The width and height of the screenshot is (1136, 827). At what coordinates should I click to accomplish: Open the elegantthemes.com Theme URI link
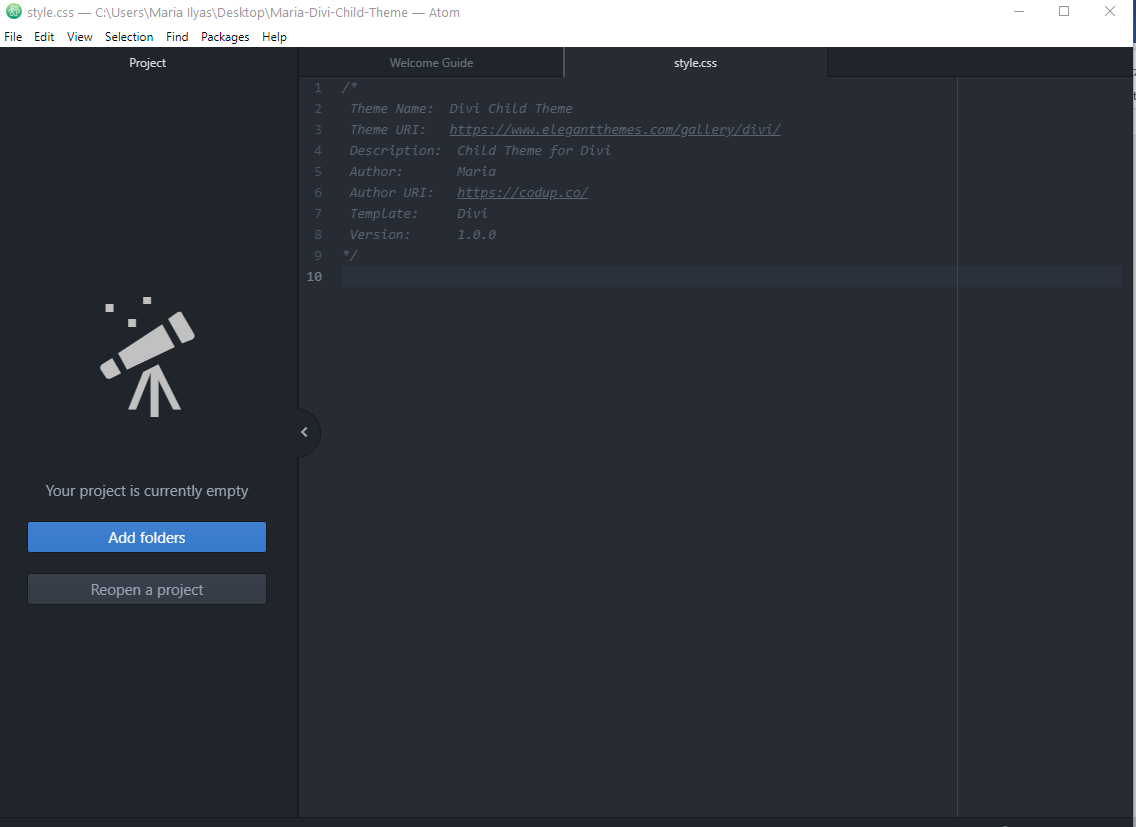[x=615, y=130]
